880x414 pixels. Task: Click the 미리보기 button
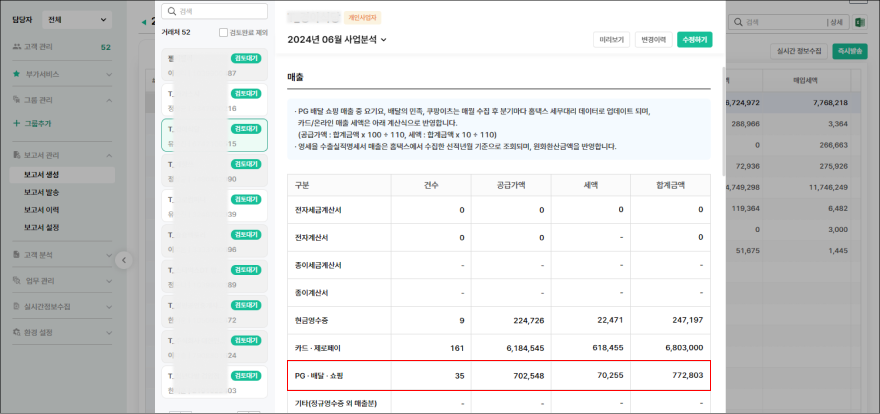click(611, 40)
